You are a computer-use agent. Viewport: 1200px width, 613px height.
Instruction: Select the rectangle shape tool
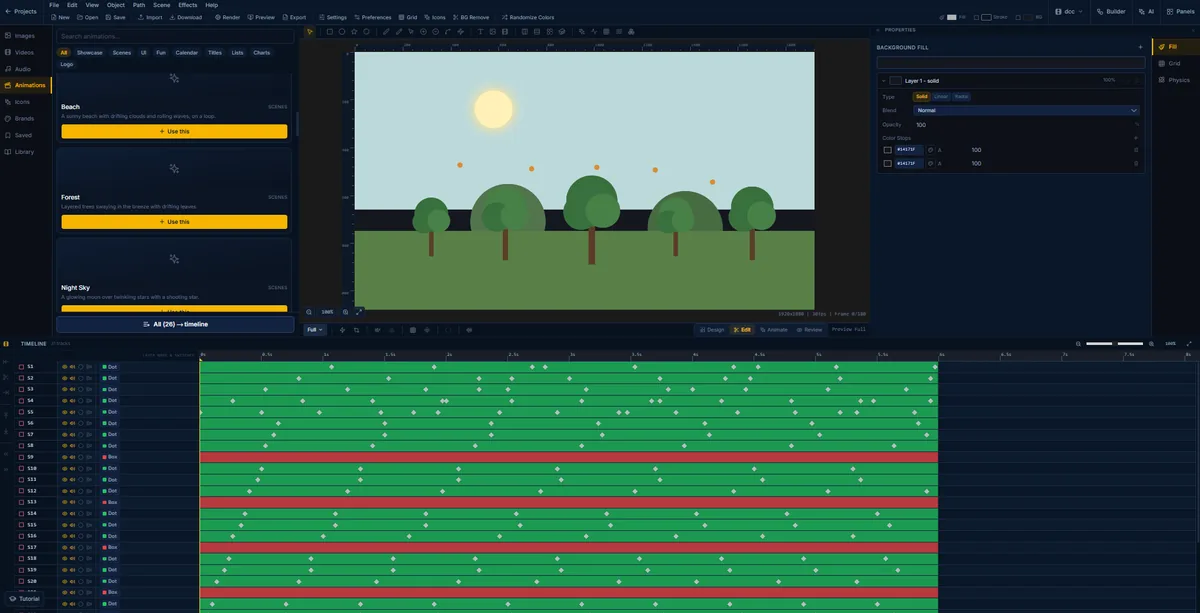pyautogui.click(x=330, y=31)
